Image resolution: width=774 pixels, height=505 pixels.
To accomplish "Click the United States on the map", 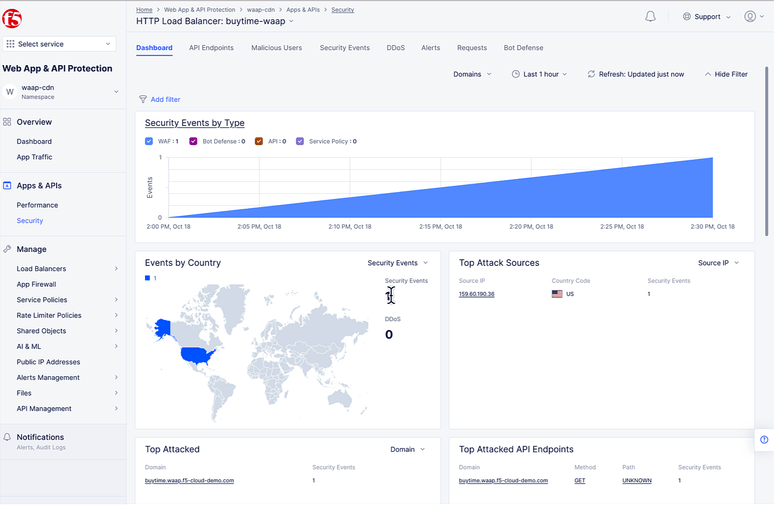I will (197, 354).
